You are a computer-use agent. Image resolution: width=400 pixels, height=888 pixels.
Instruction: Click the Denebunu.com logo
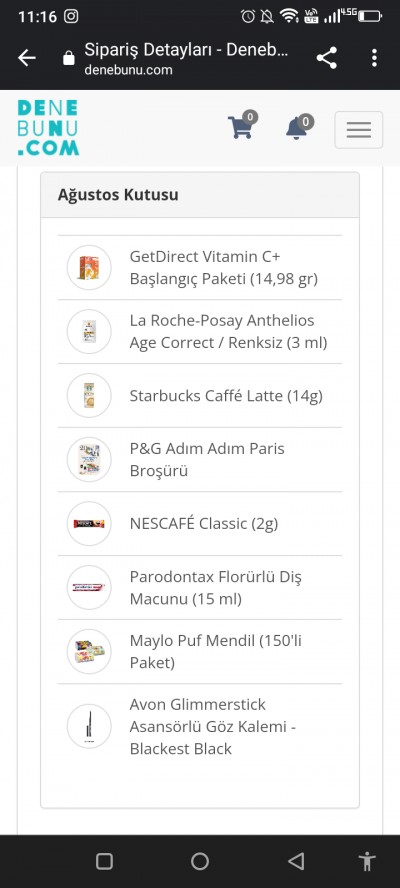coord(48,128)
